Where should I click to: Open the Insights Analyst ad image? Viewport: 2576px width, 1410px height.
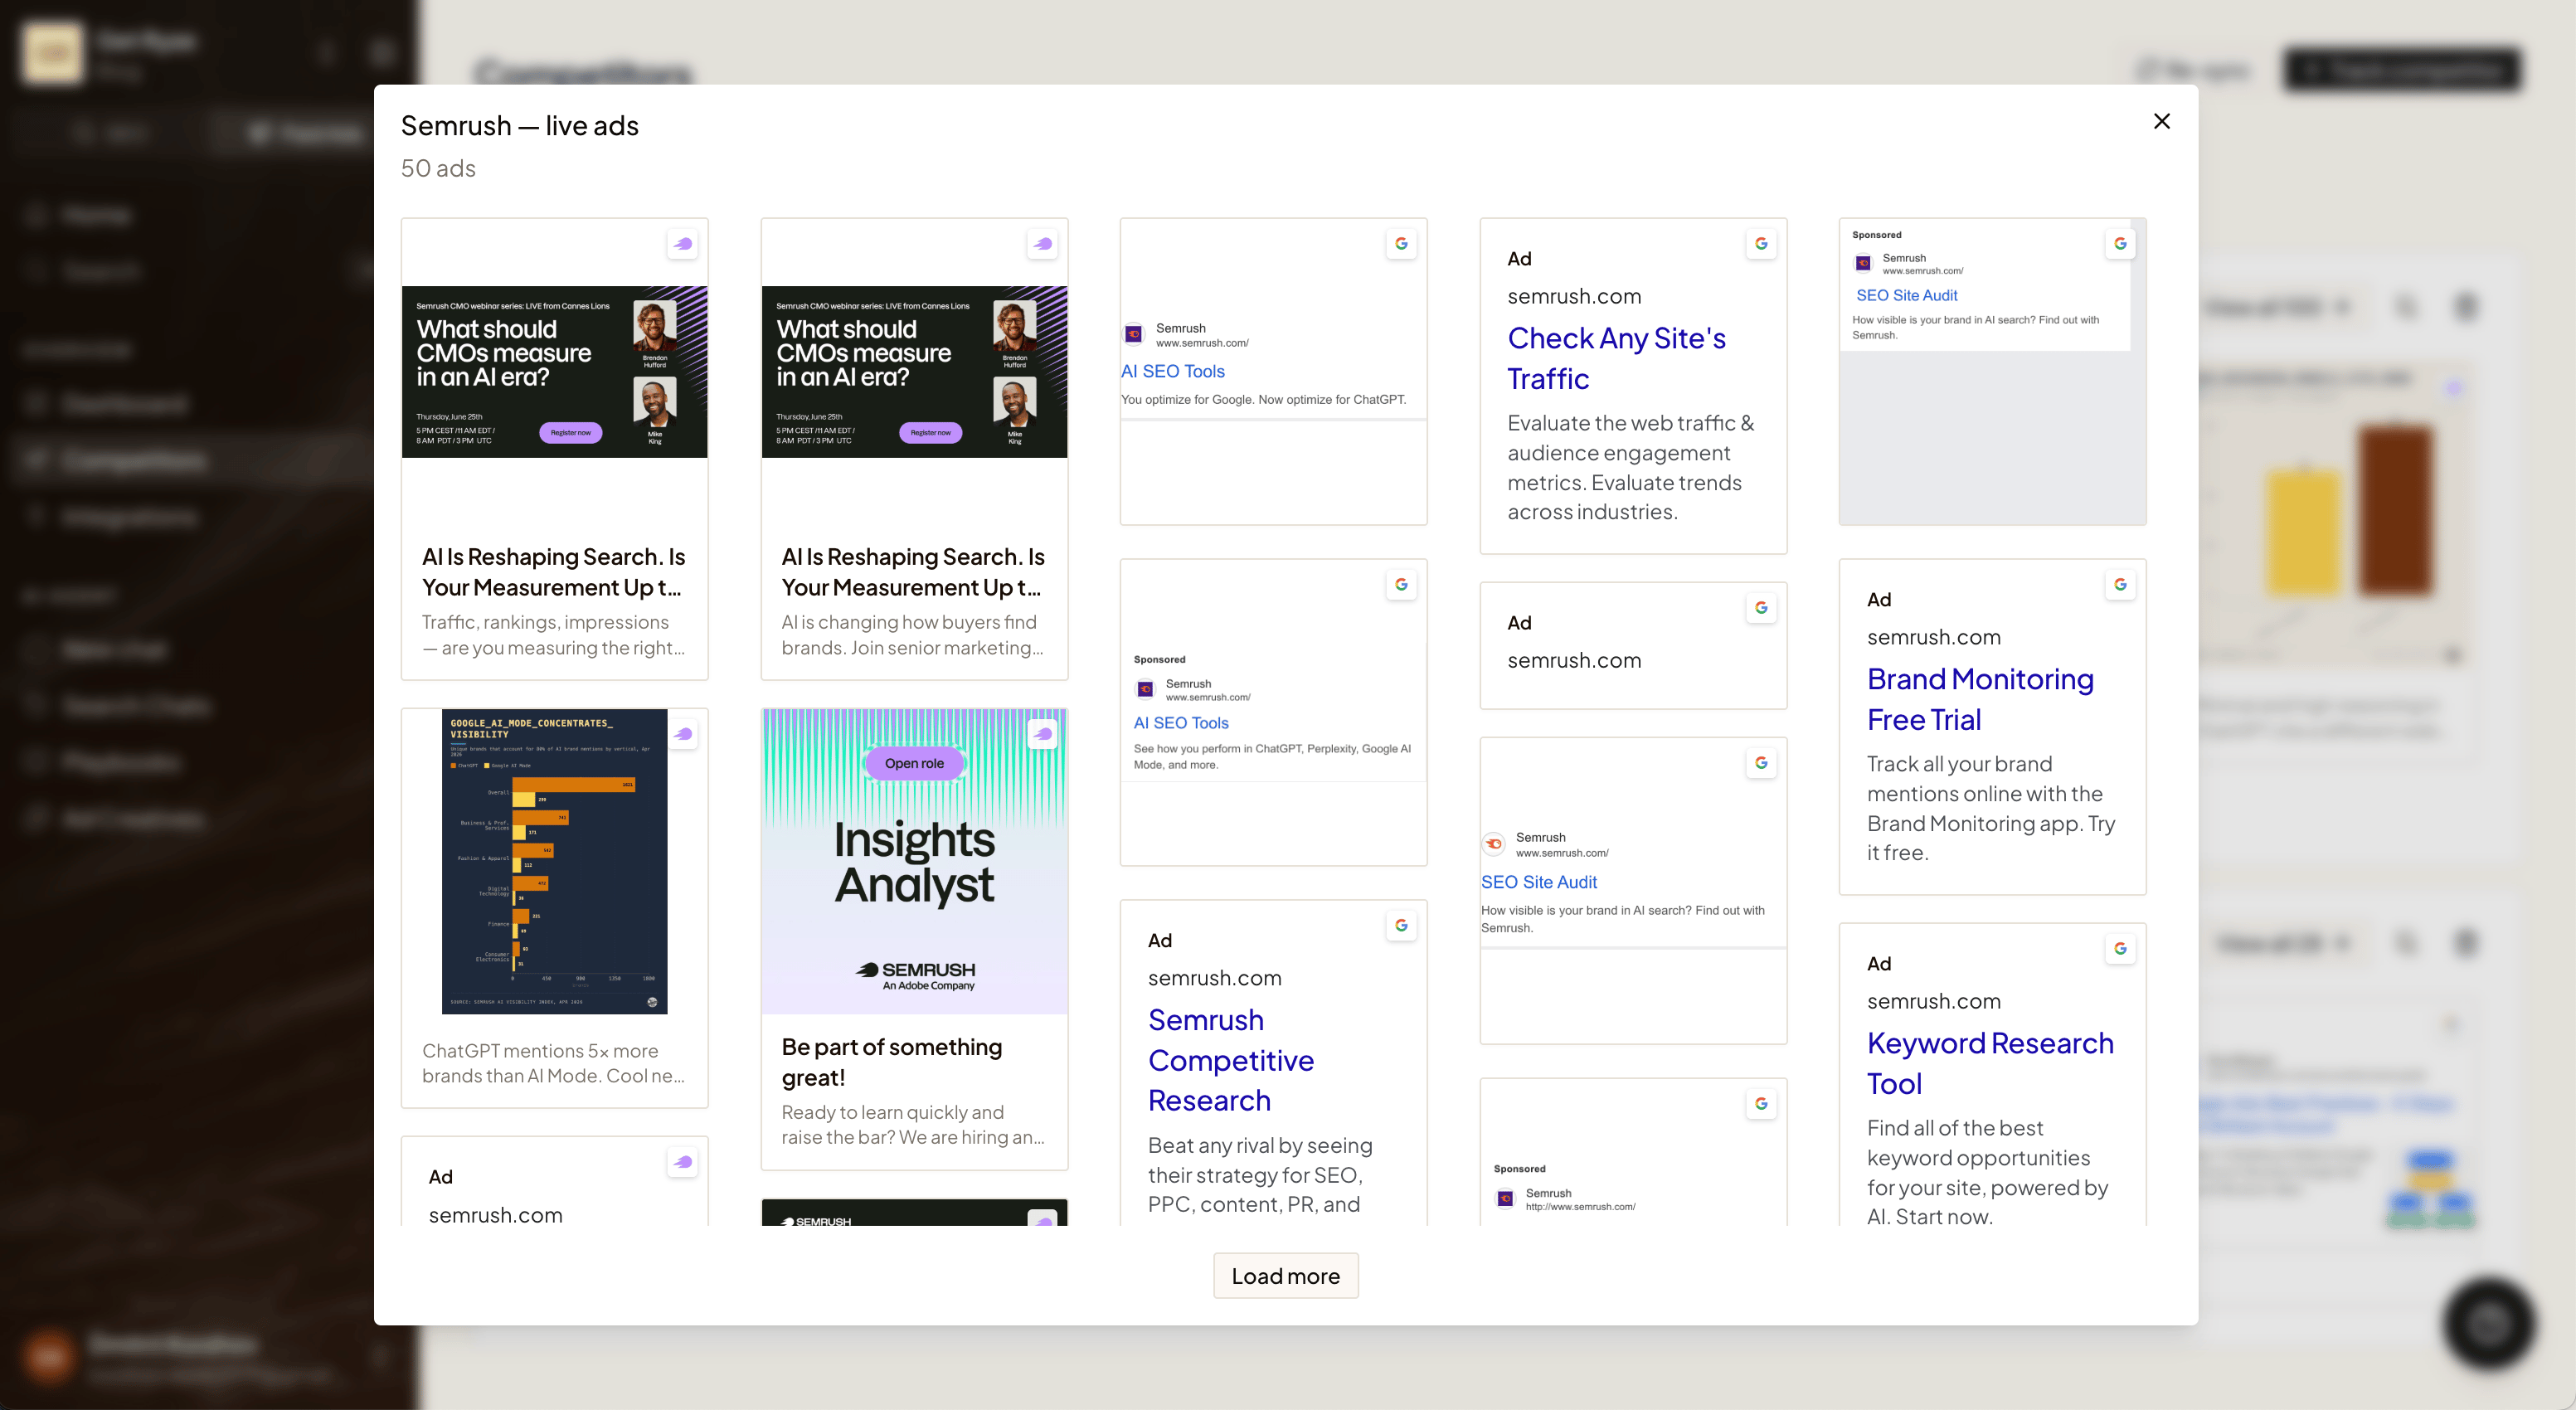(914, 861)
